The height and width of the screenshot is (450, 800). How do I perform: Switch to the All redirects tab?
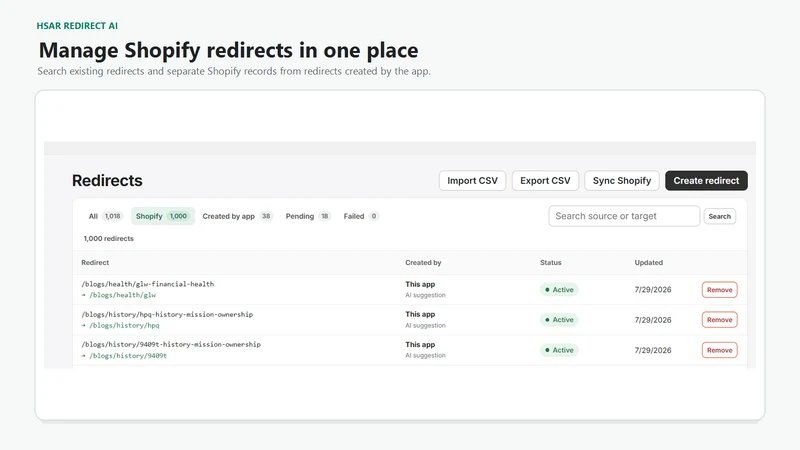pyautogui.click(x=104, y=216)
